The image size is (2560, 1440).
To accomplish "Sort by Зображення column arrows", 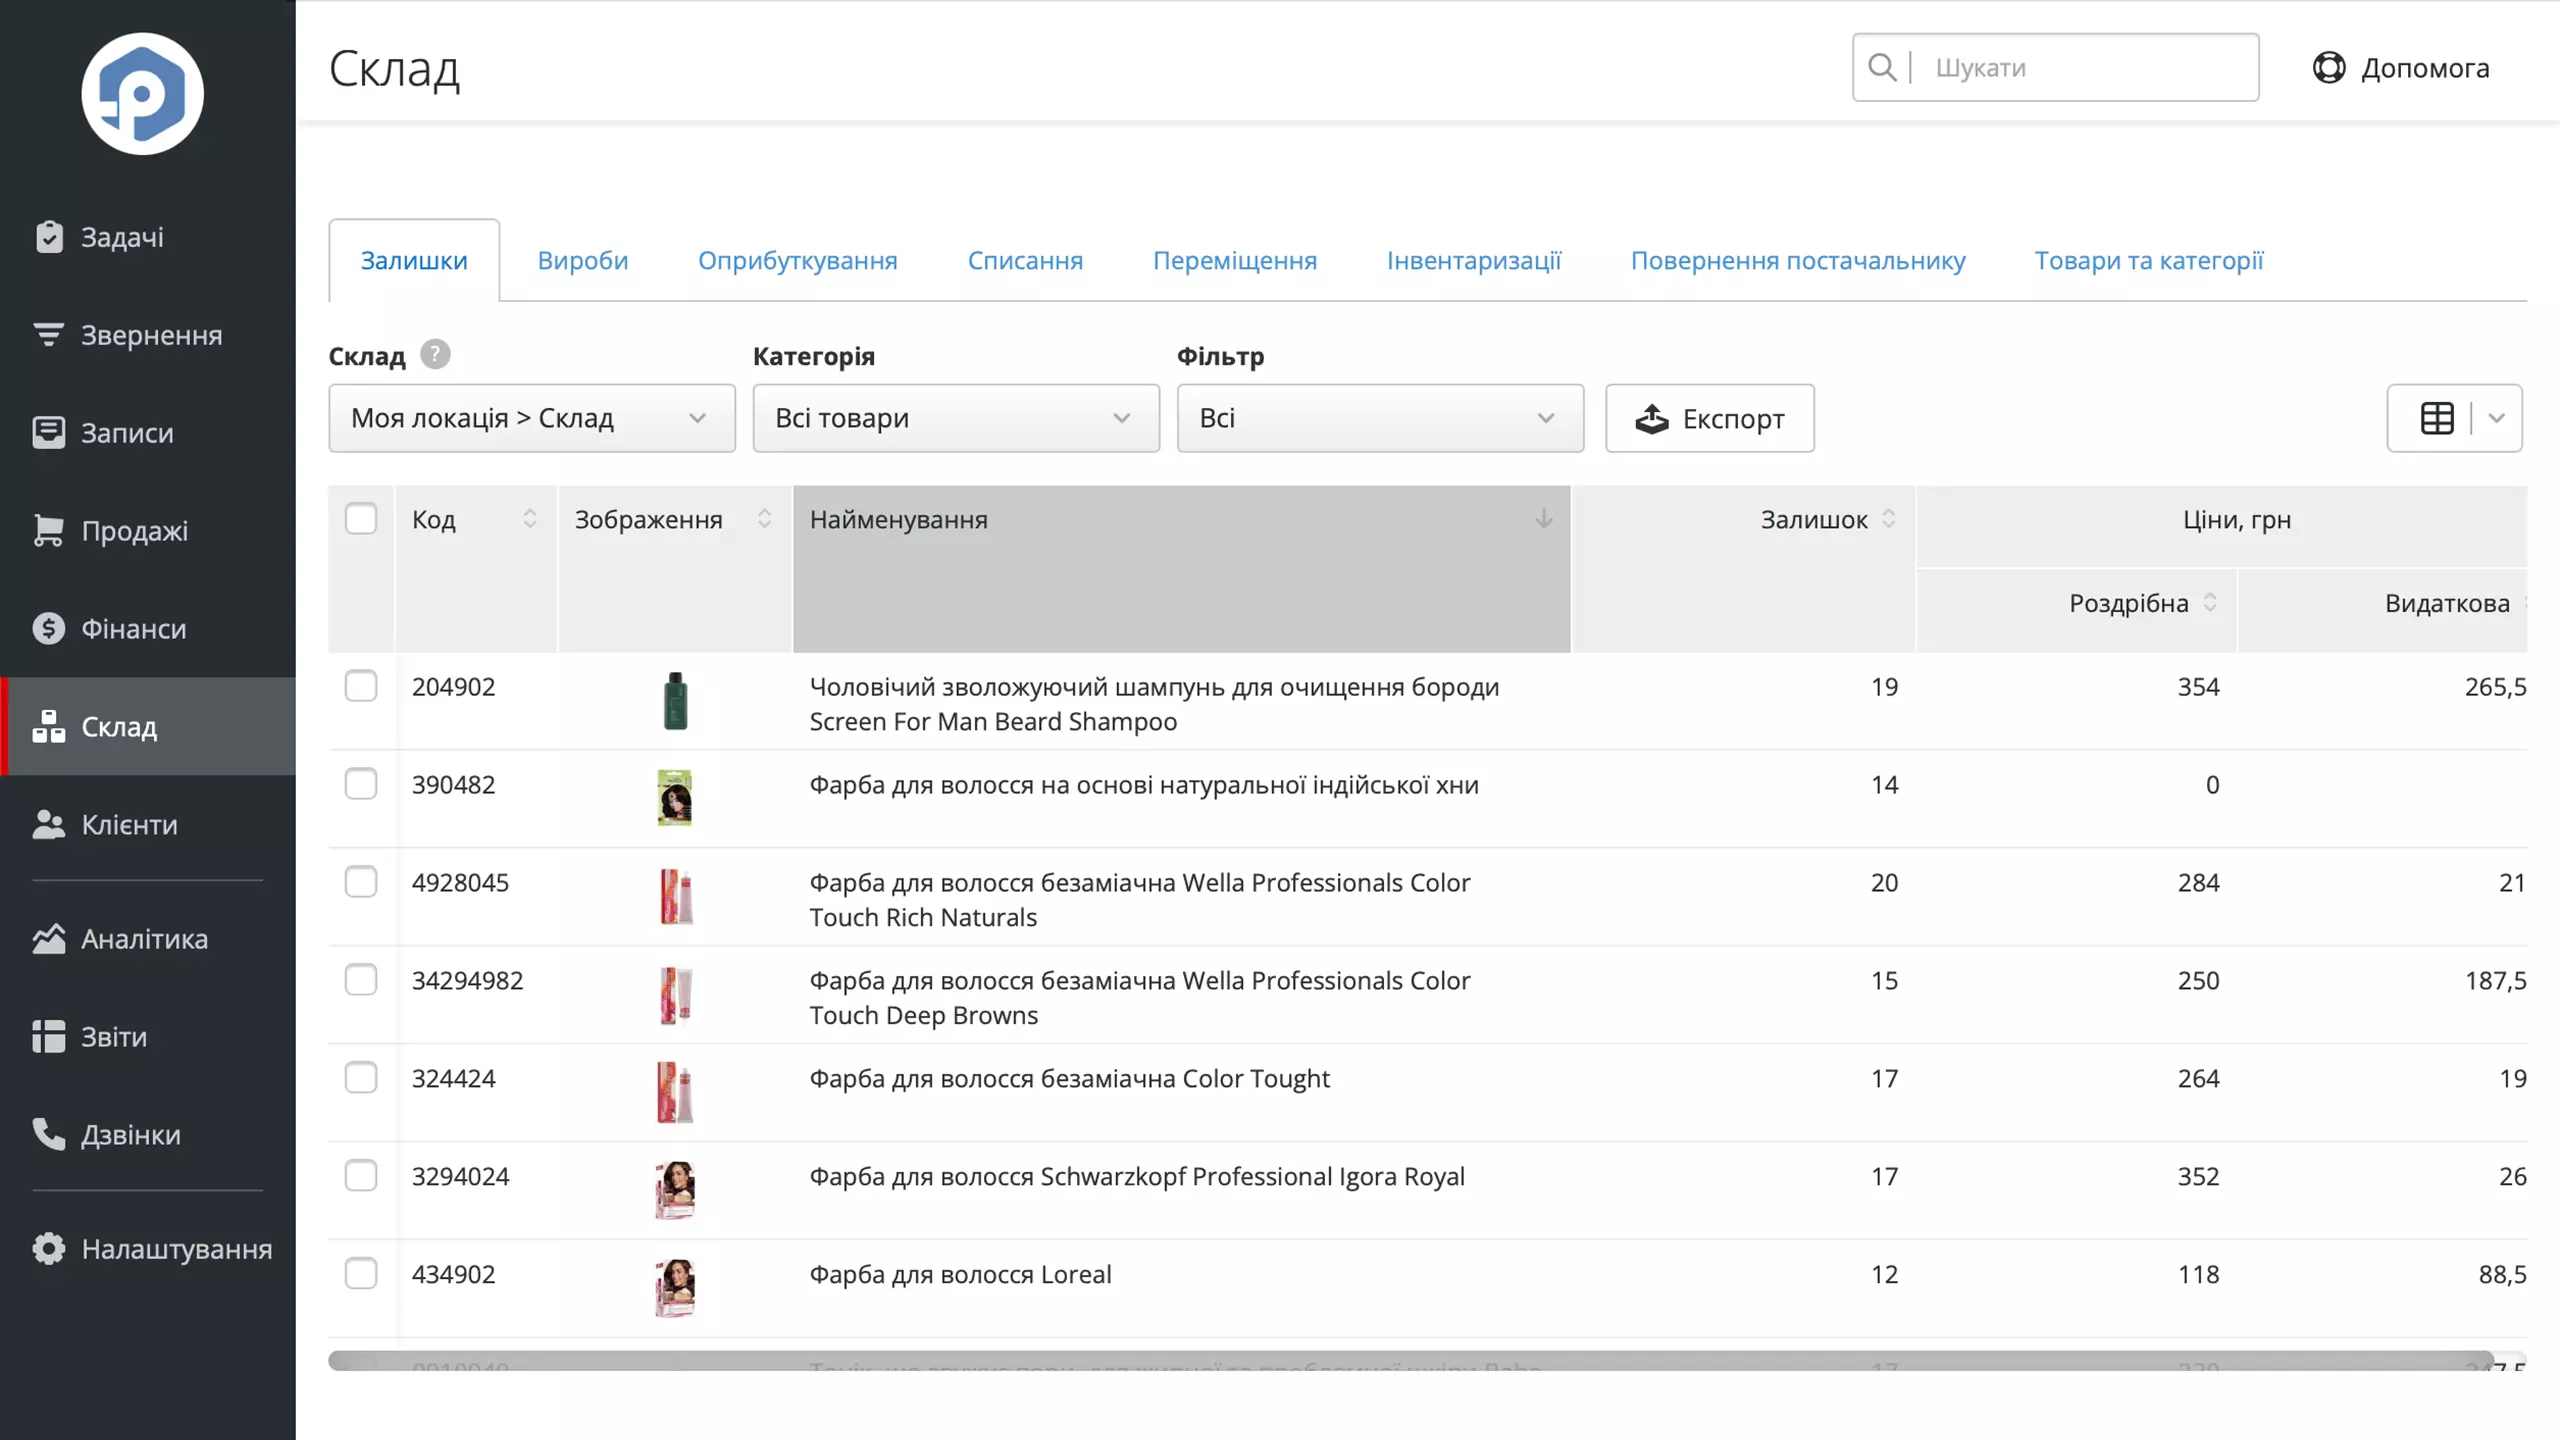I will coord(764,519).
